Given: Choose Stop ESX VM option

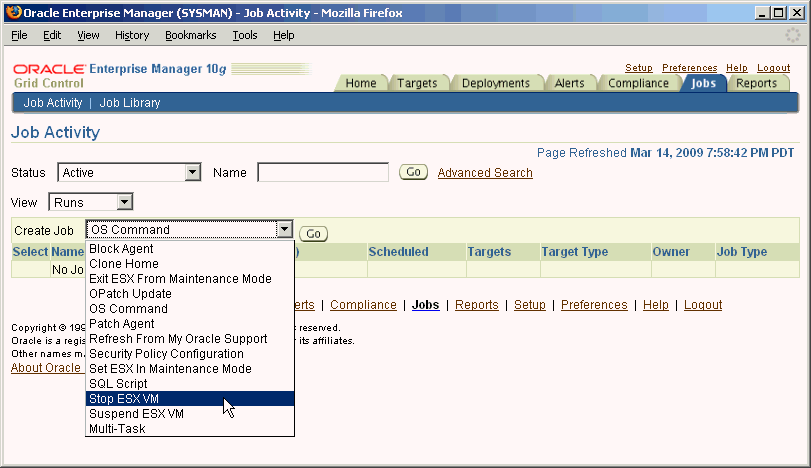Looking at the screenshot, I should pos(190,399).
